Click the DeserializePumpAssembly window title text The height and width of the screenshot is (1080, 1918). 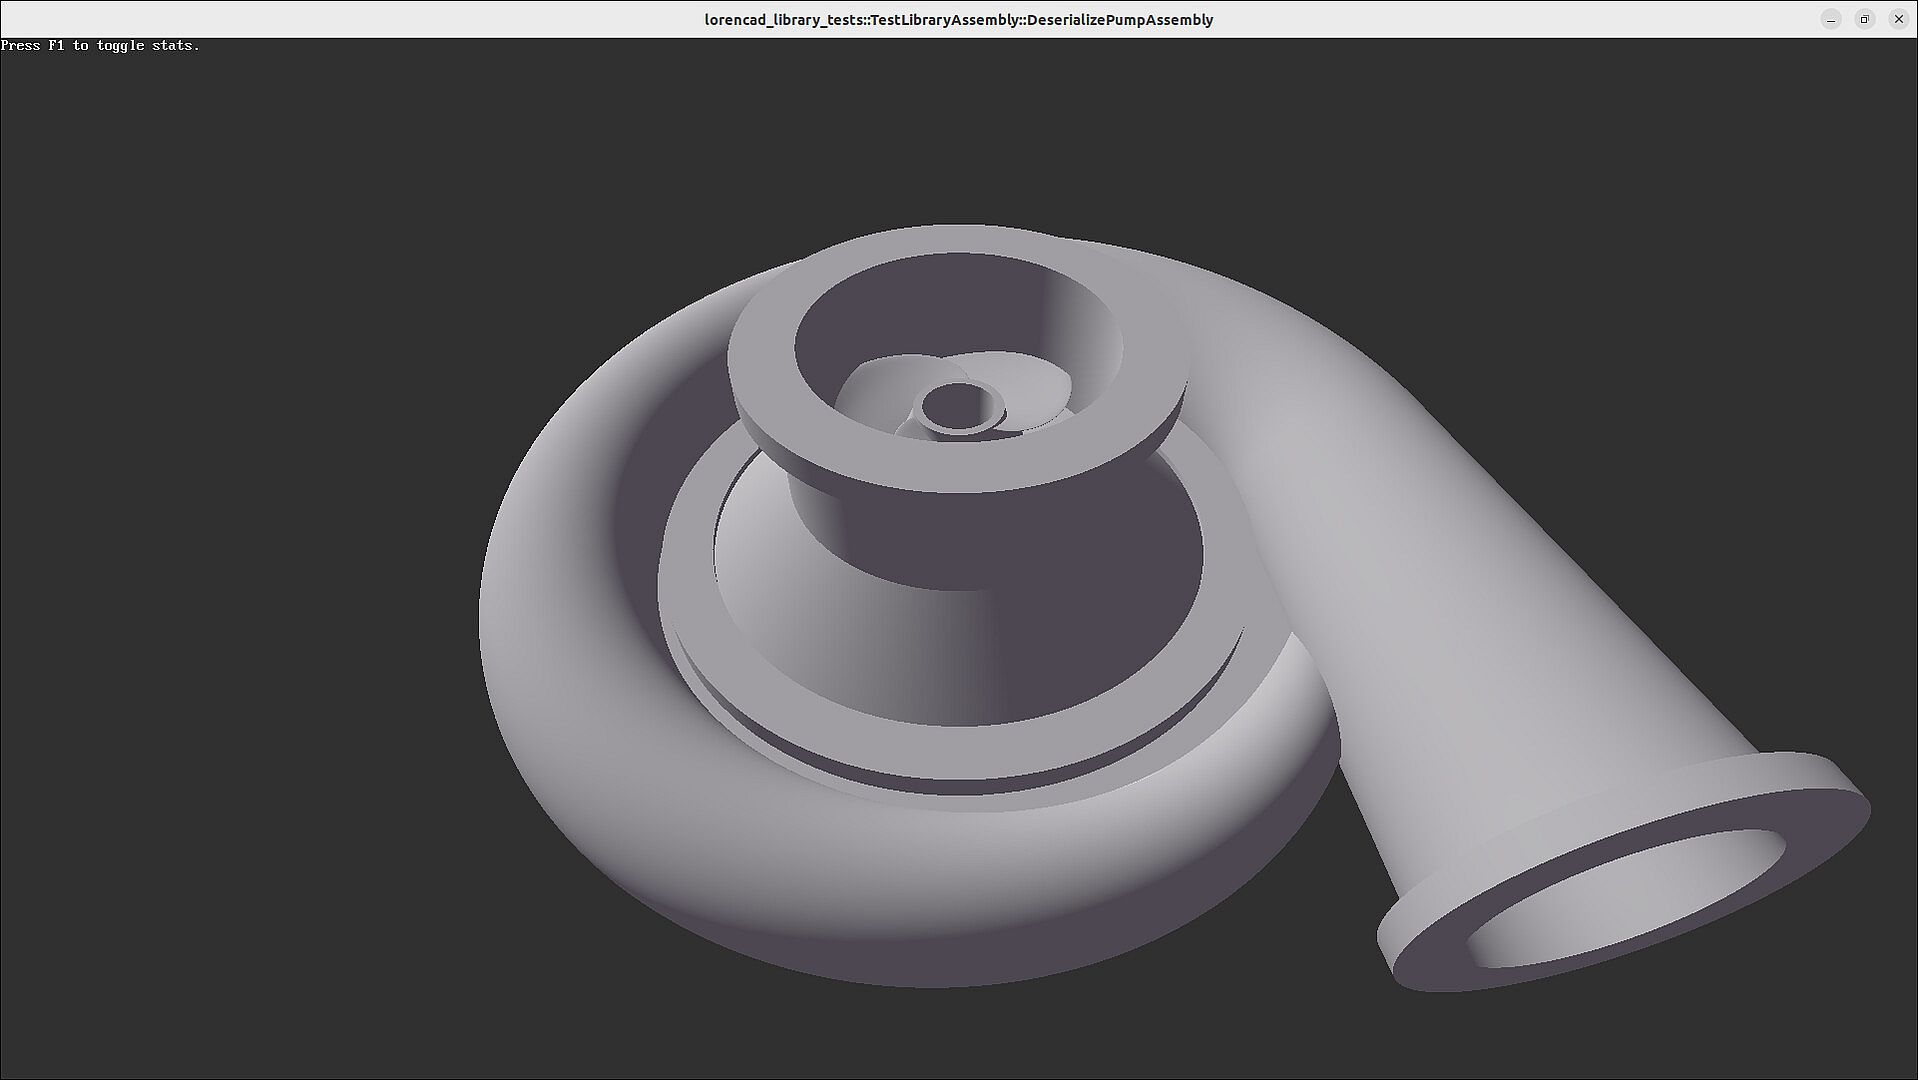click(x=958, y=19)
